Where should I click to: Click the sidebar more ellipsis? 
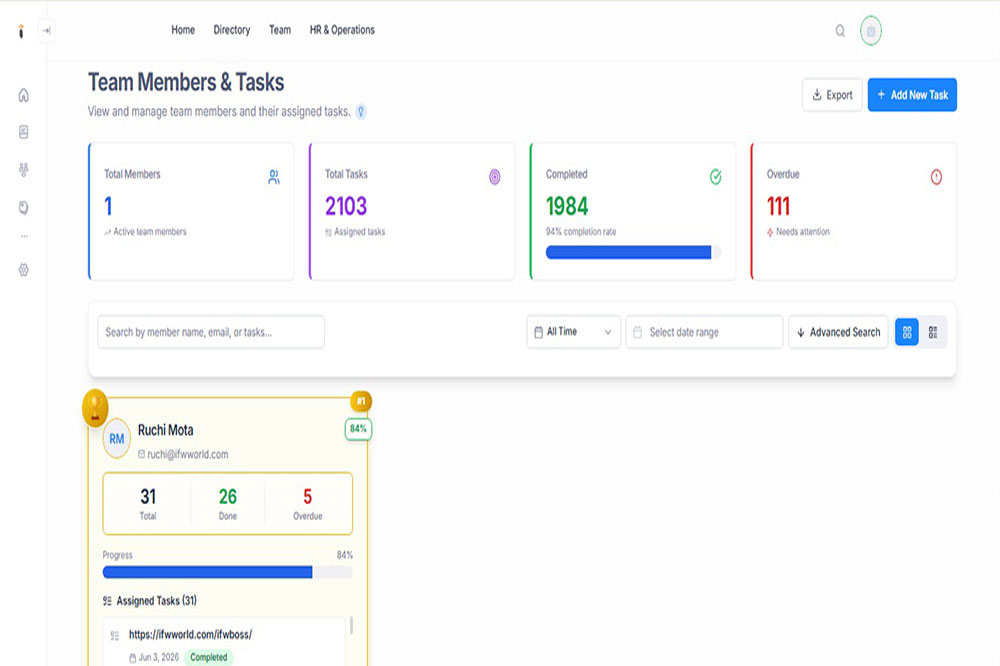coord(24,236)
